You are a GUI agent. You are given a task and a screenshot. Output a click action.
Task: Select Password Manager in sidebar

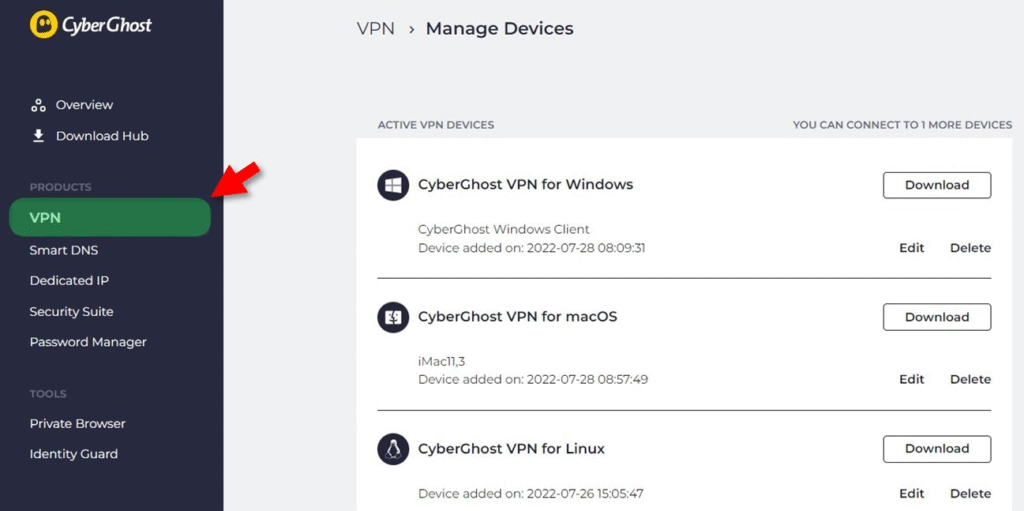88,342
